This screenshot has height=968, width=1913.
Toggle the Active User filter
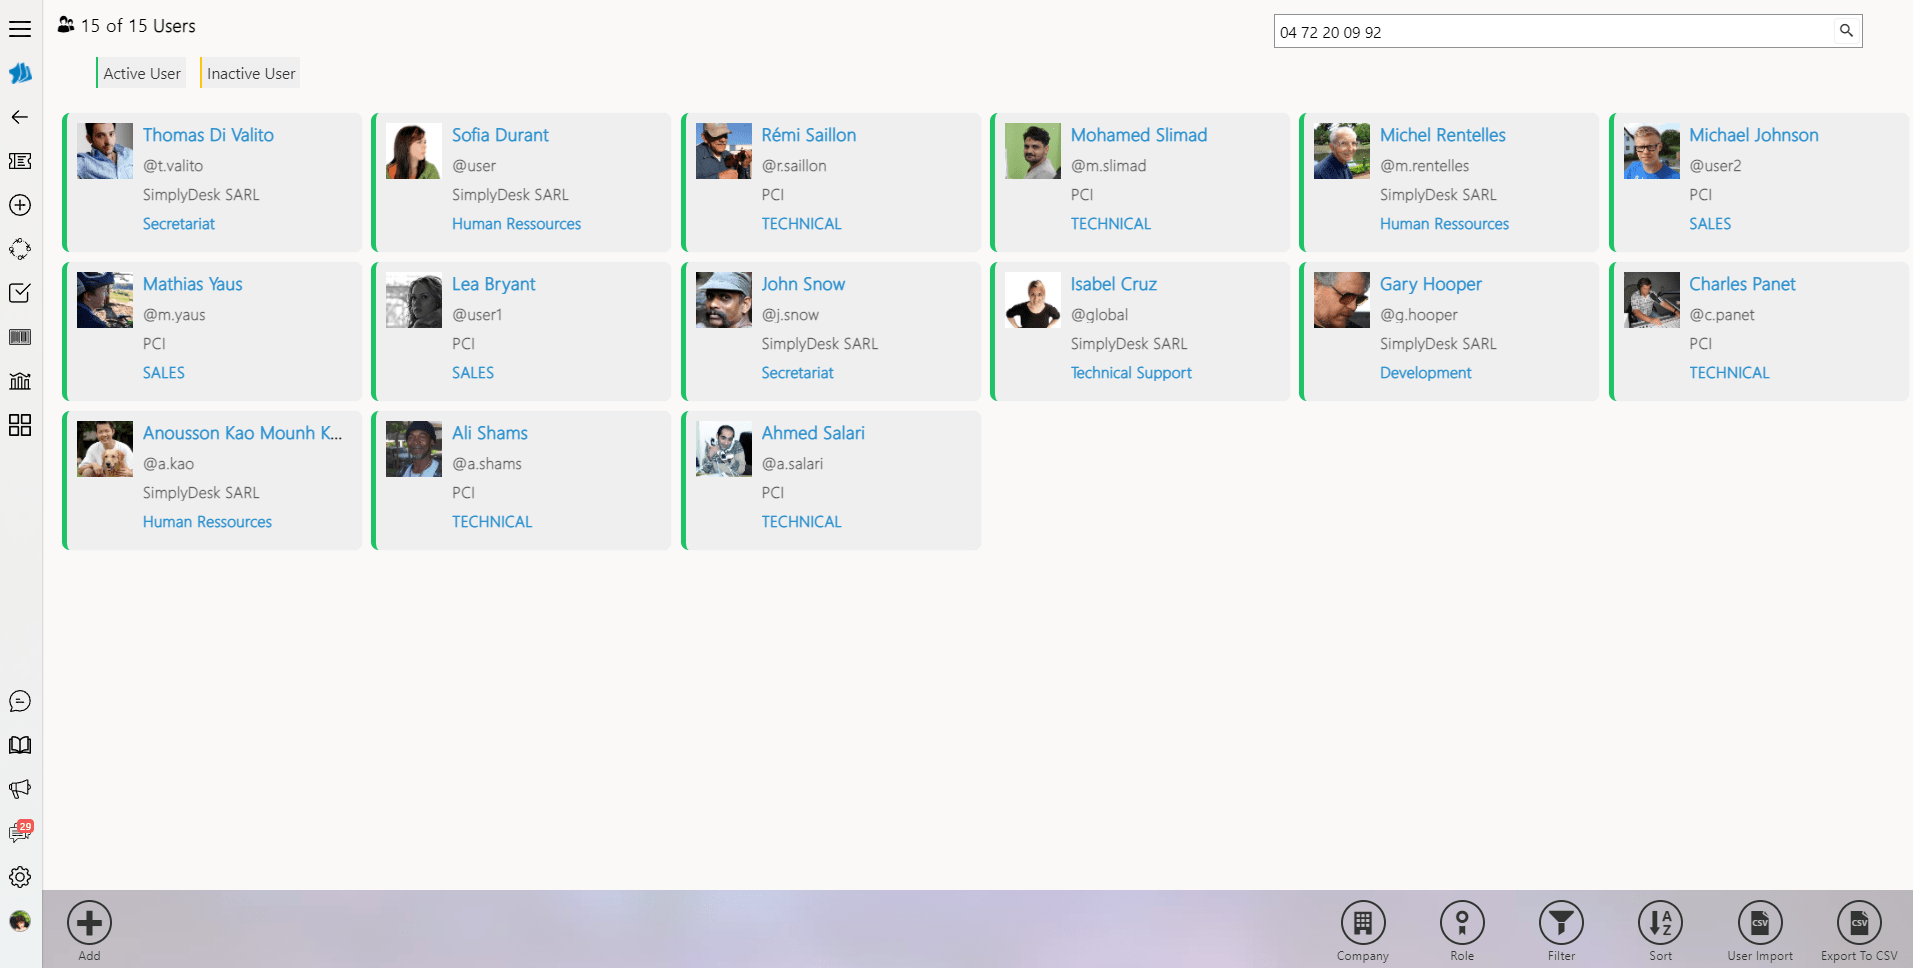point(141,73)
